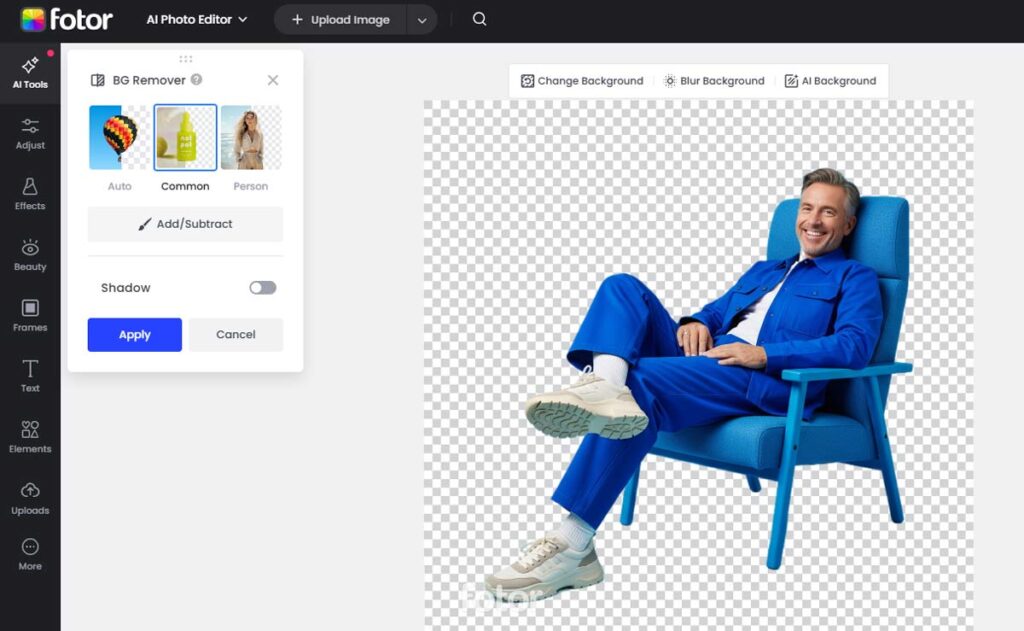Select the Beauty tools icon
This screenshot has height=631, width=1024.
pyautogui.click(x=30, y=254)
